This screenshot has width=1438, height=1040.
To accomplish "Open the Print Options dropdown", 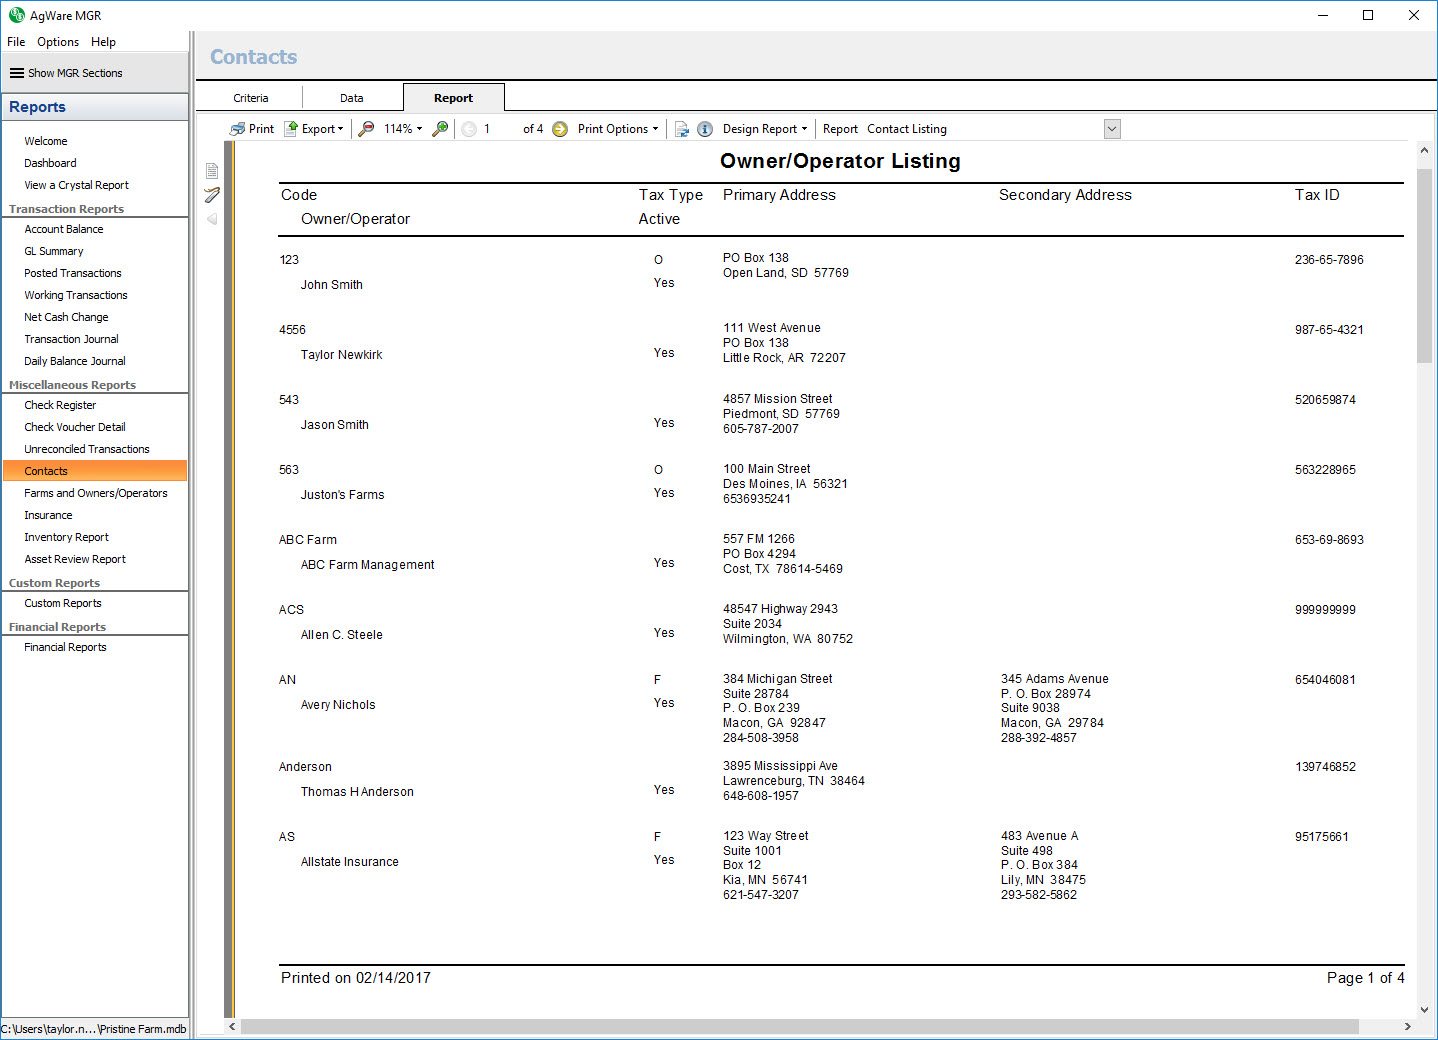I will [x=618, y=129].
